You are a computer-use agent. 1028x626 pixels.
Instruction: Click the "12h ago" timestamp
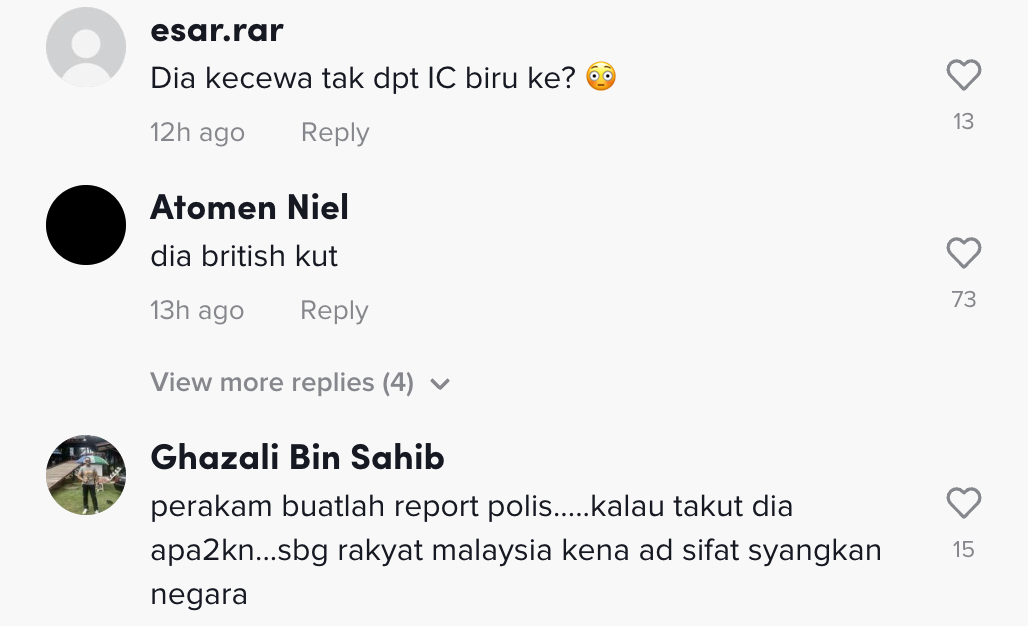click(197, 133)
